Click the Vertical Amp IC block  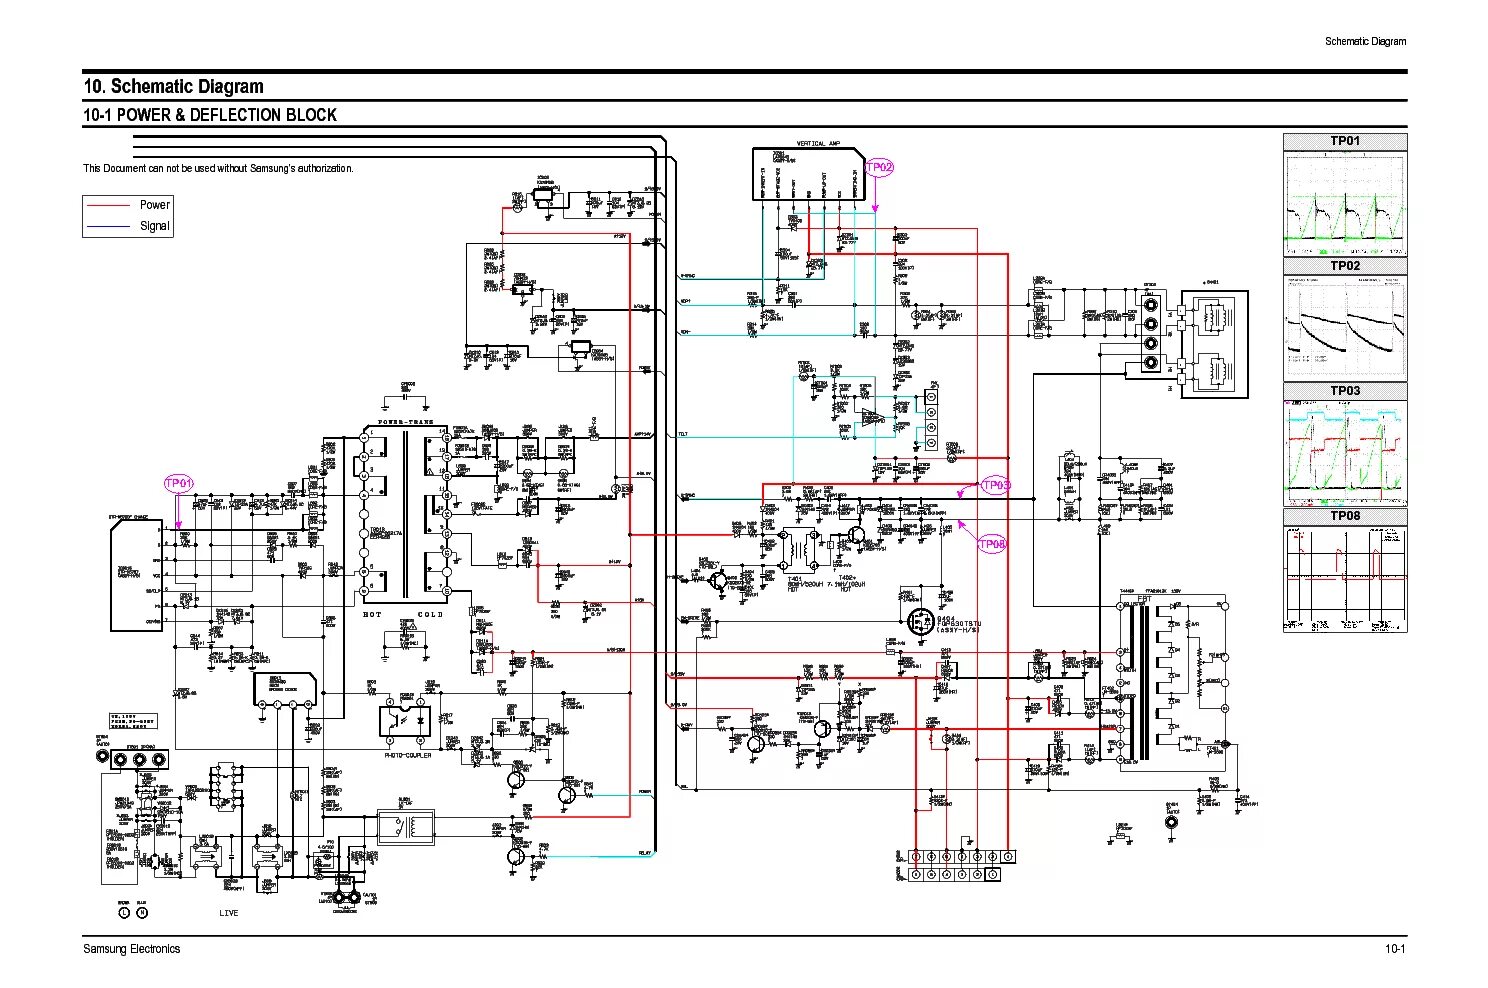coord(809,174)
